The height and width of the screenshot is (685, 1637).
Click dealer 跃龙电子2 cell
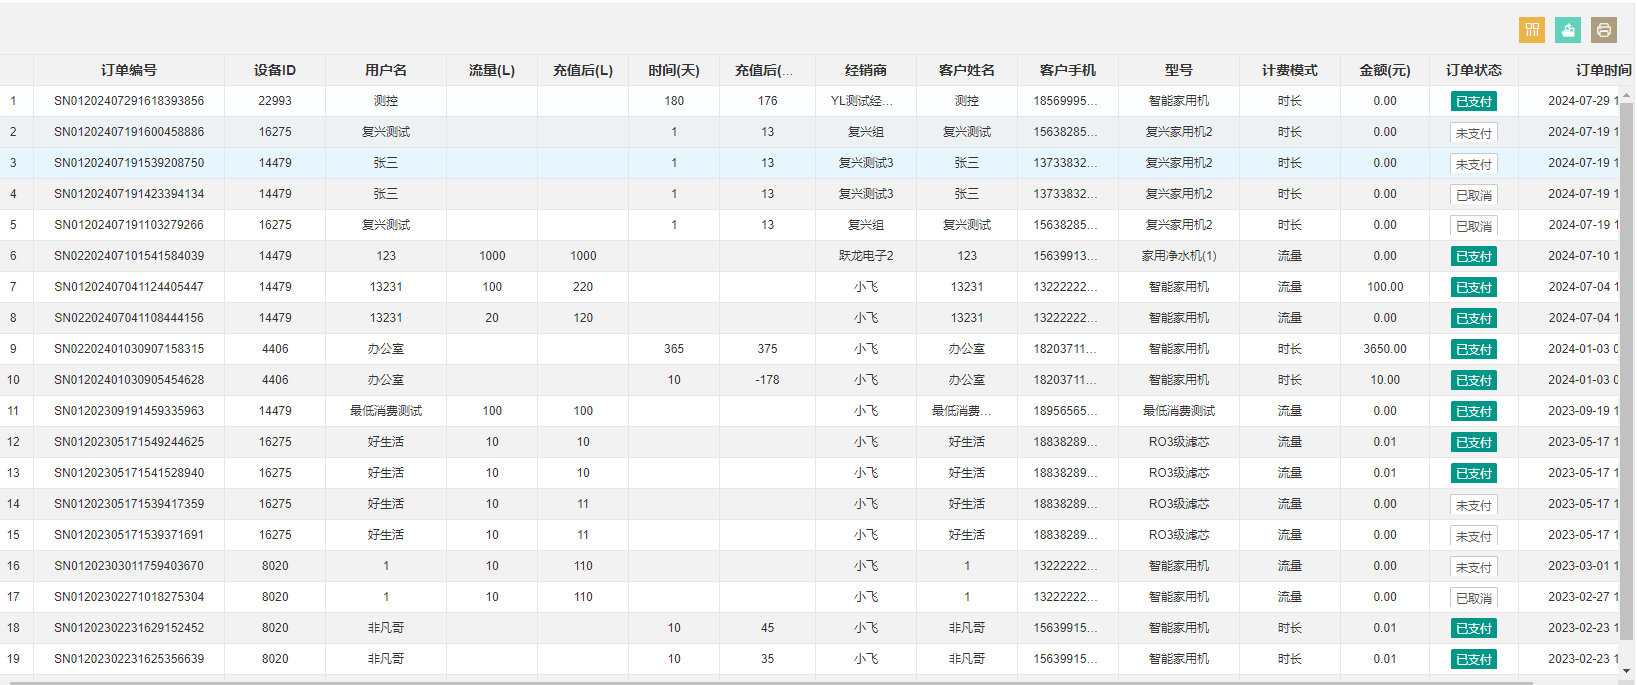click(x=866, y=256)
